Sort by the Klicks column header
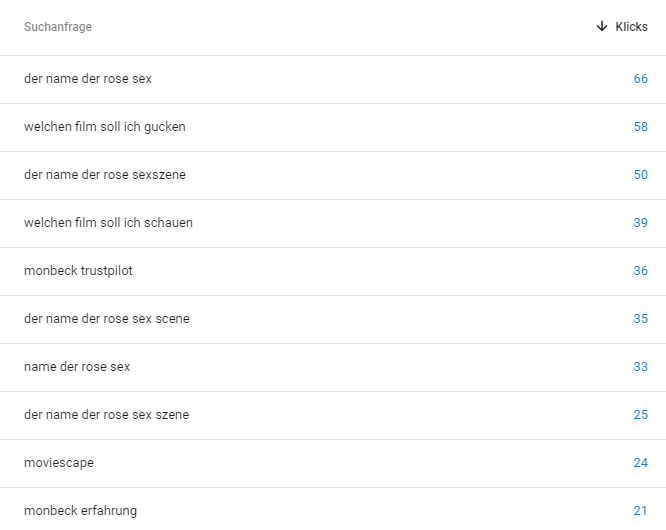Image resolution: width=666 pixels, height=530 pixels. click(x=631, y=27)
